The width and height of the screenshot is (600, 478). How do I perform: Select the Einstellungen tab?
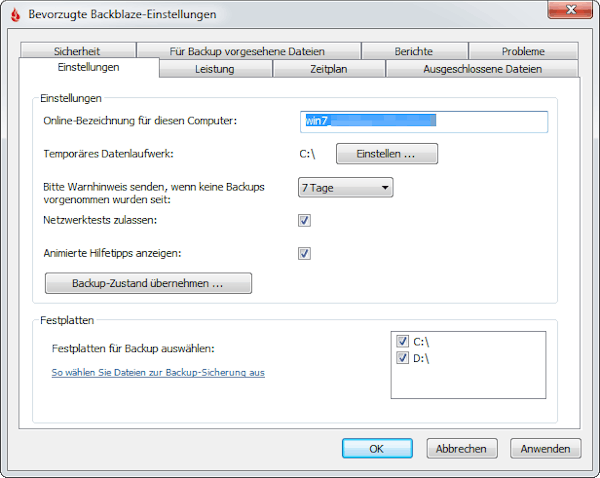pos(88,67)
